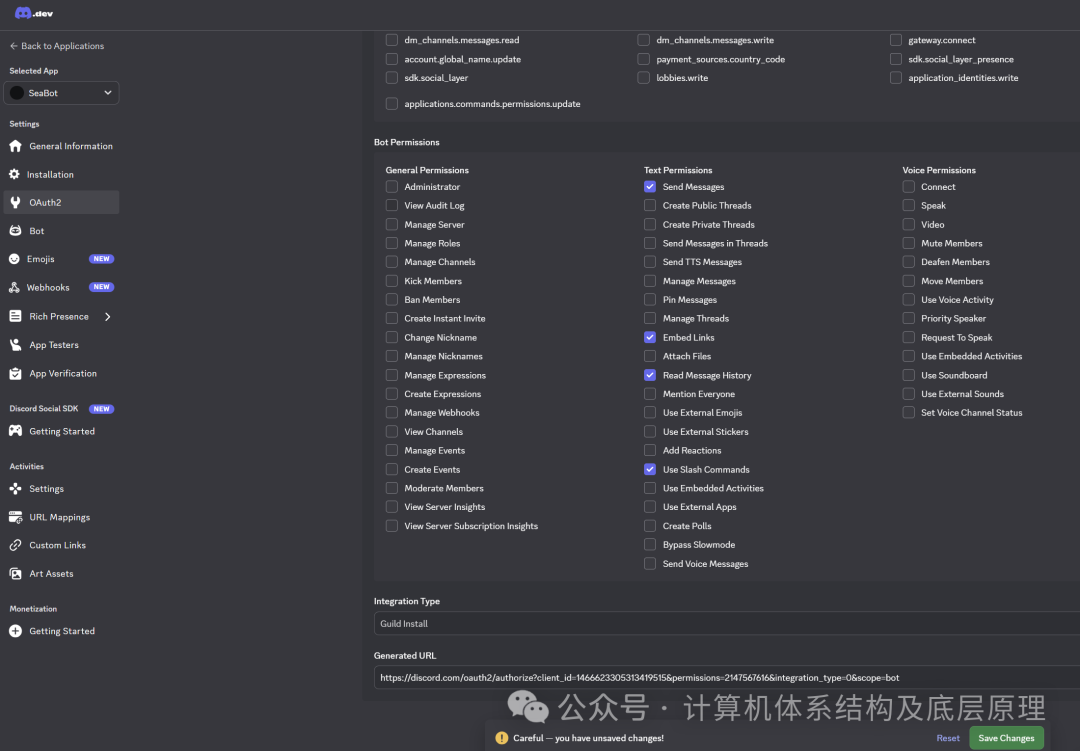Image resolution: width=1080 pixels, height=751 pixels.
Task: Check the Create Polls permission
Action: 650,526
